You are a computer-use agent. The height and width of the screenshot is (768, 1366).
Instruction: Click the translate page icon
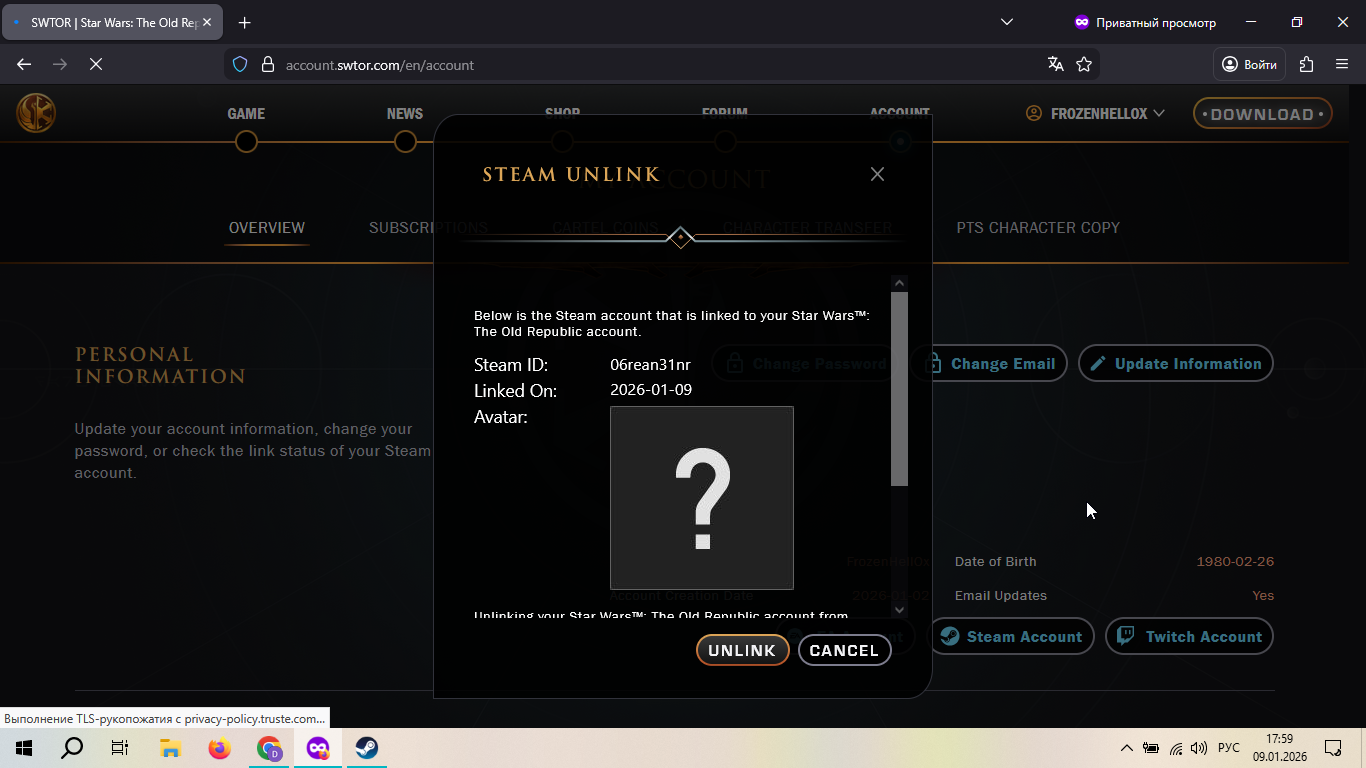[x=1055, y=64]
